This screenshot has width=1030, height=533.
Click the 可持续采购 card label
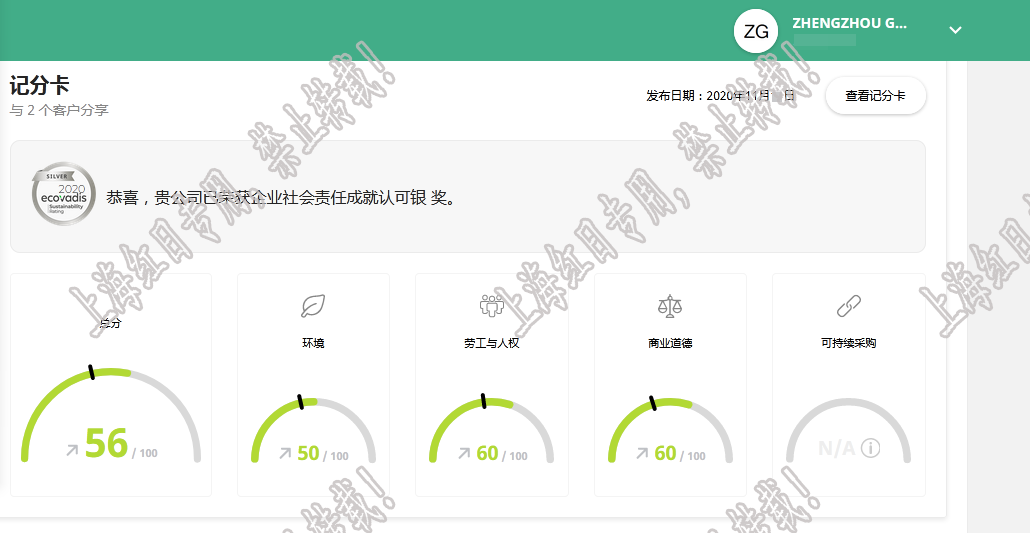(x=849, y=343)
